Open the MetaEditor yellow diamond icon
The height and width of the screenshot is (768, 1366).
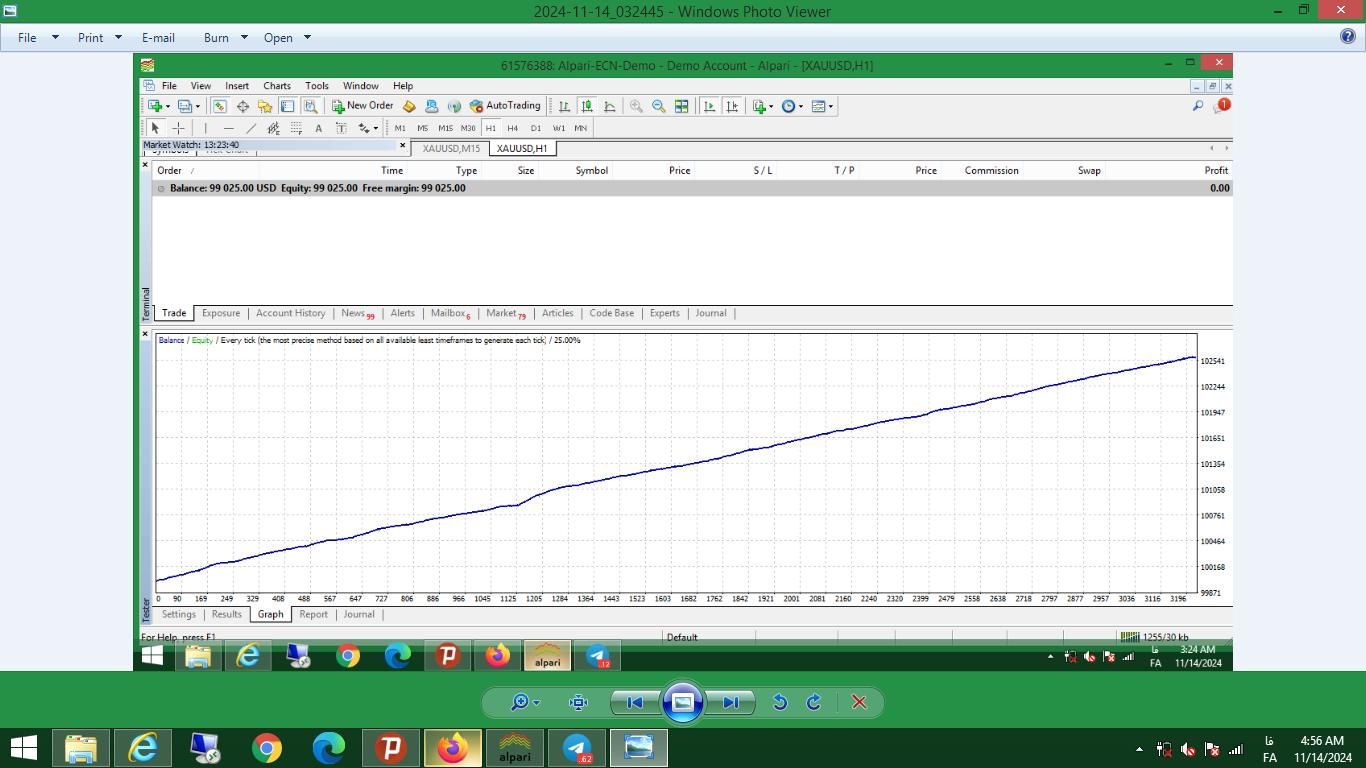tap(409, 106)
